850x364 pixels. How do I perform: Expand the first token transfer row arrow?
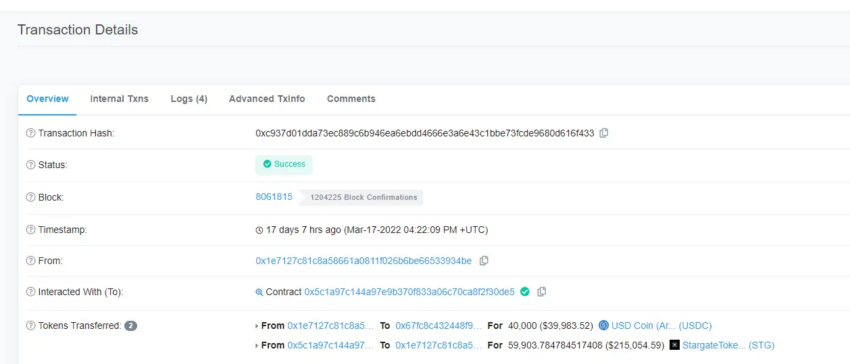pyautogui.click(x=257, y=326)
